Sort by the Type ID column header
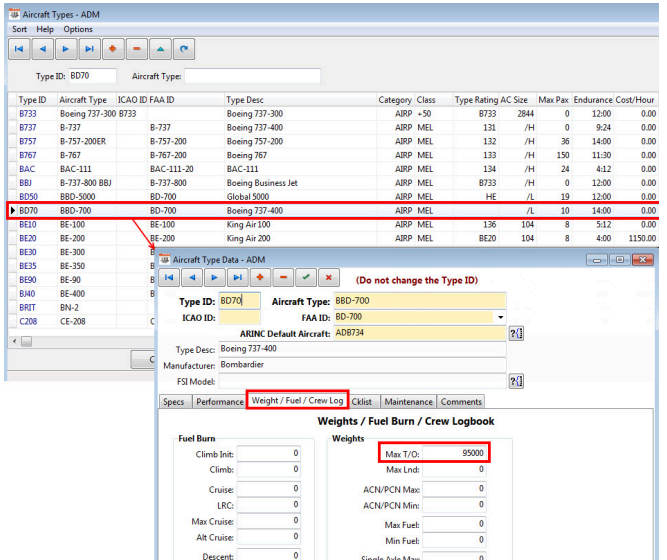Viewport: 667px width, 560px height. (37, 100)
